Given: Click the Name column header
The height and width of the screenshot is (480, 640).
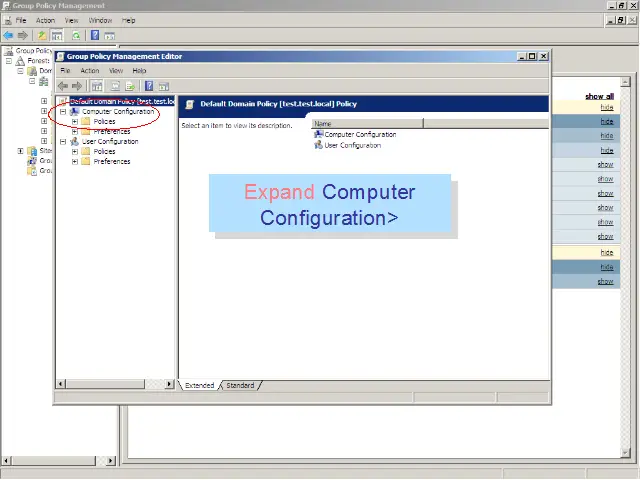Looking at the screenshot, I should point(367,123).
